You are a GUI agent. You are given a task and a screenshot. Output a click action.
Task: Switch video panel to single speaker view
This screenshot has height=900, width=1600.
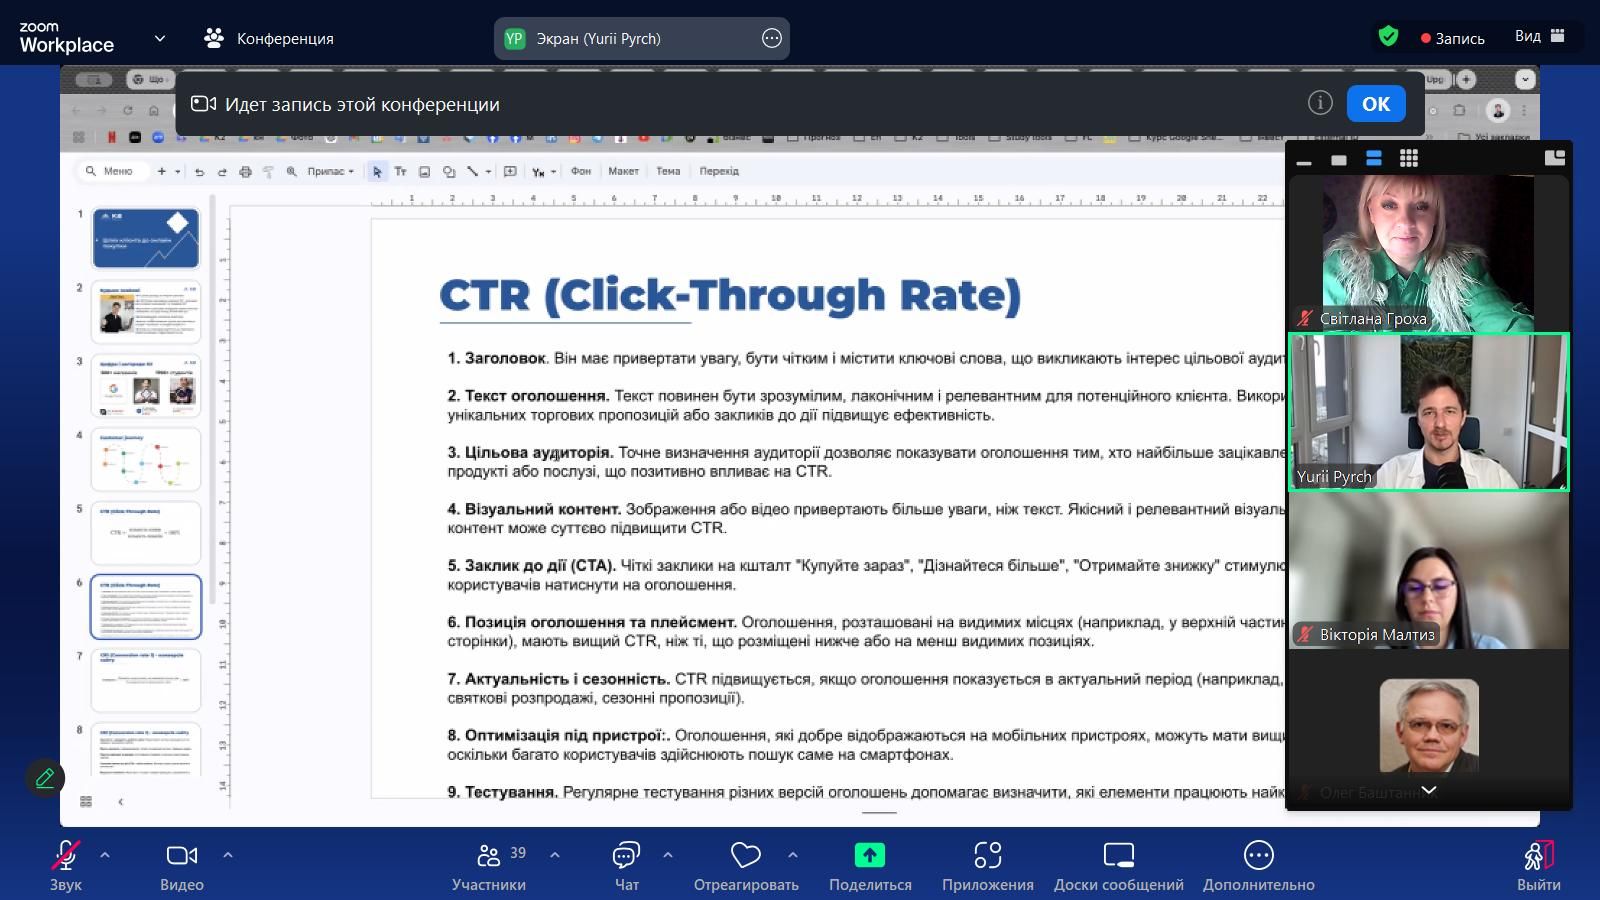click(1339, 159)
